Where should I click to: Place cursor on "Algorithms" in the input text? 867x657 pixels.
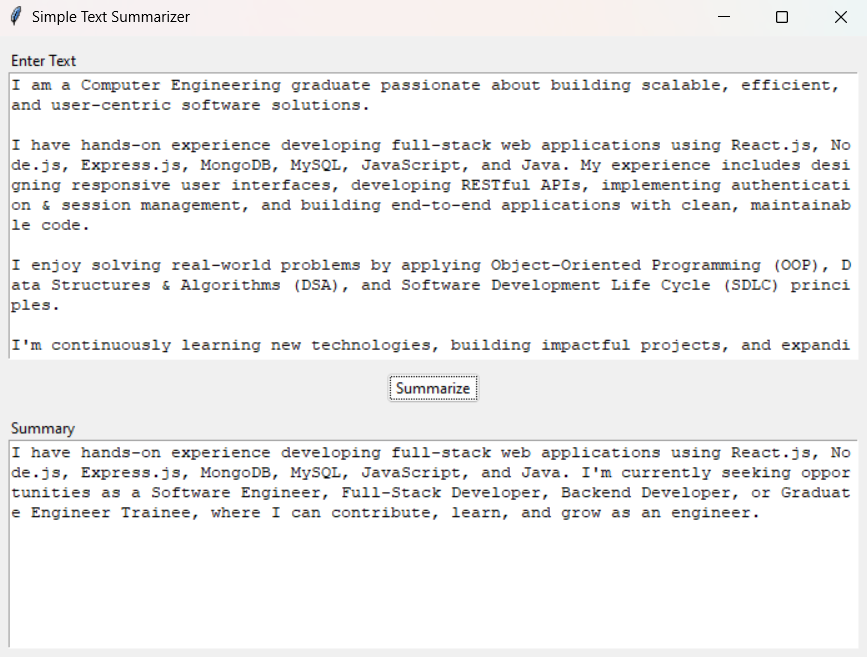pos(231,285)
